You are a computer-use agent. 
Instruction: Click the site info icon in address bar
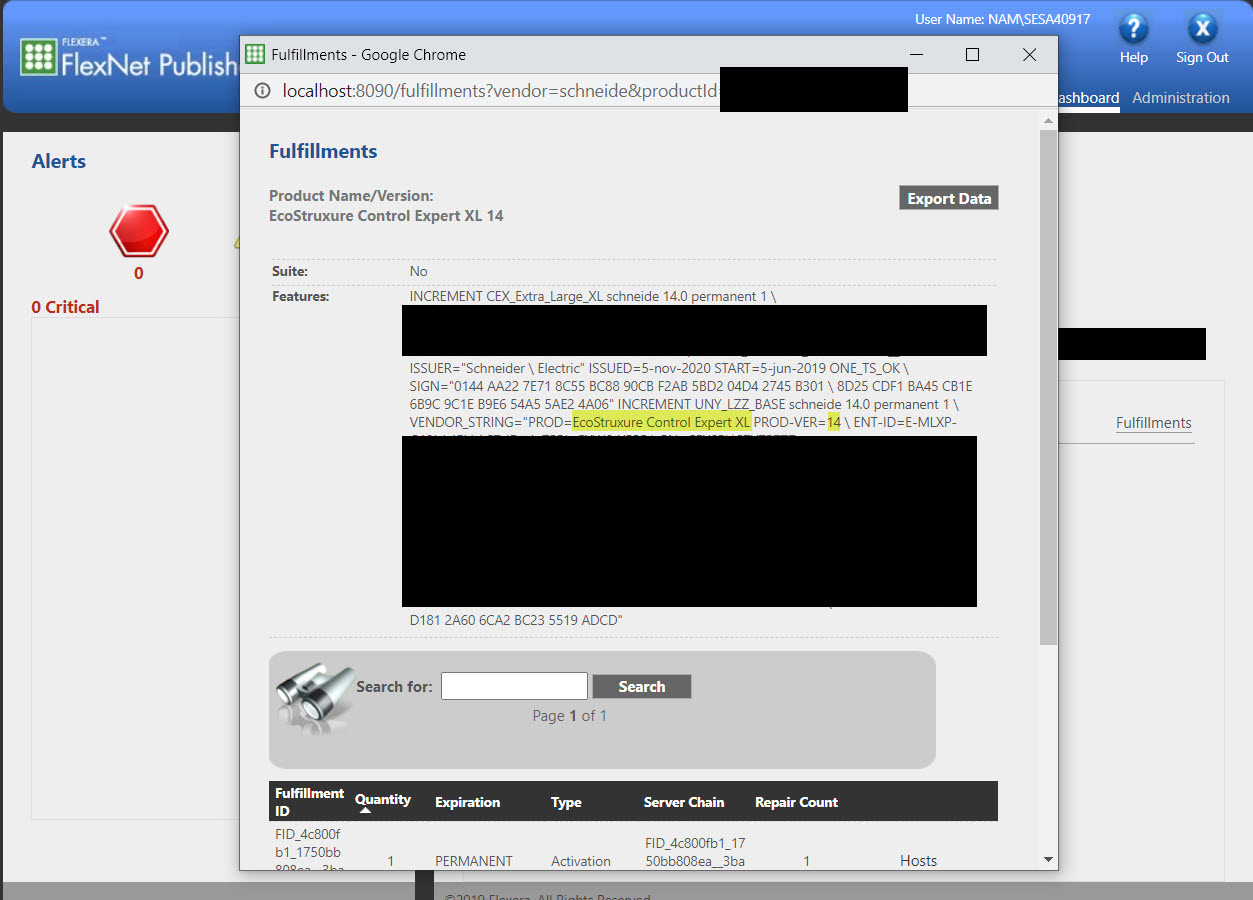(262, 91)
